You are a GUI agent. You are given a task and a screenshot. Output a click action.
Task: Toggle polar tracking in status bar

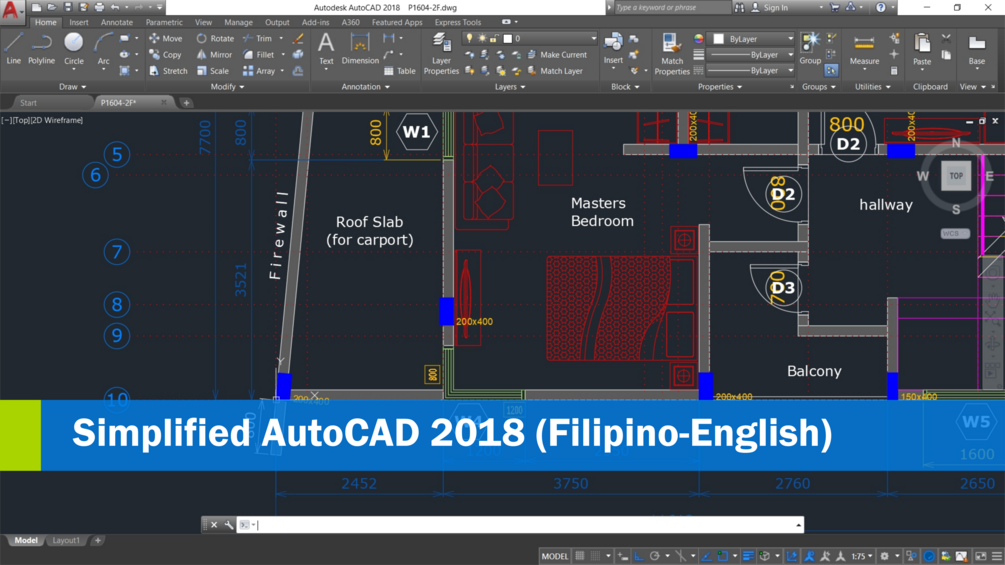tap(654, 556)
